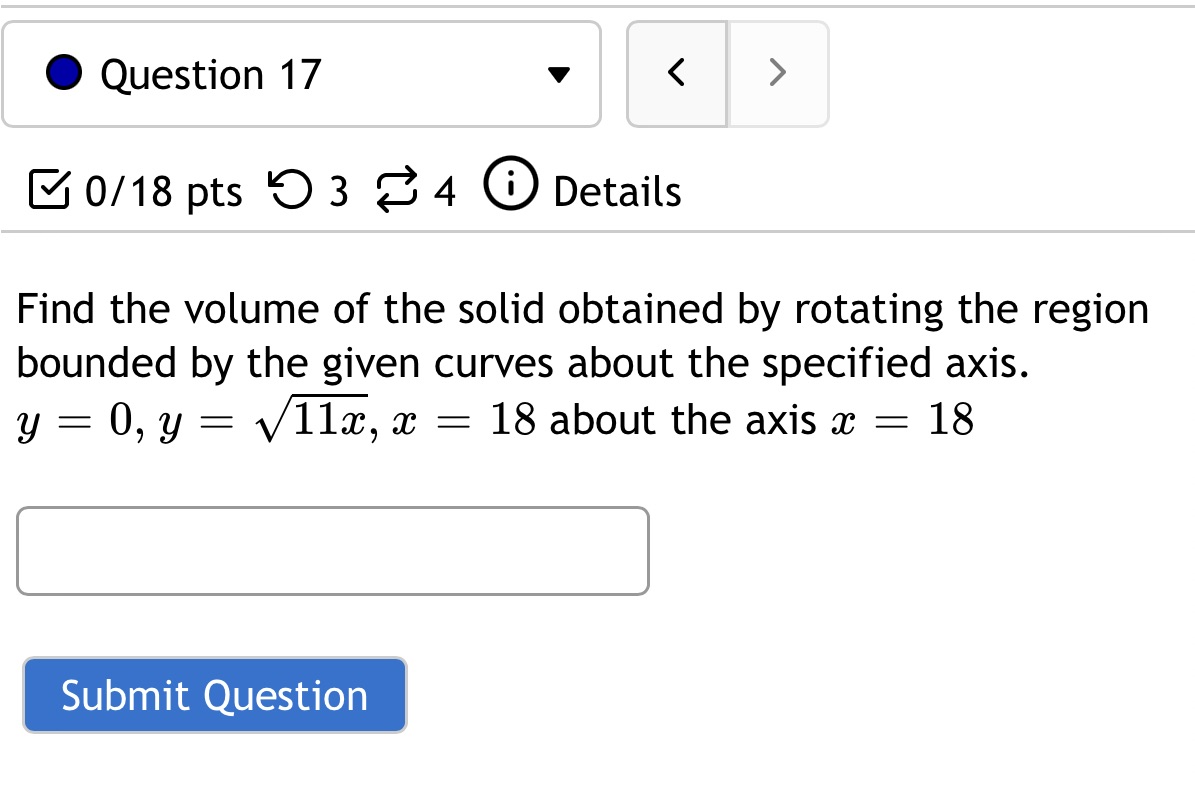Click the filled navy status circle toggle
The height and width of the screenshot is (809, 1195).
tap(63, 72)
